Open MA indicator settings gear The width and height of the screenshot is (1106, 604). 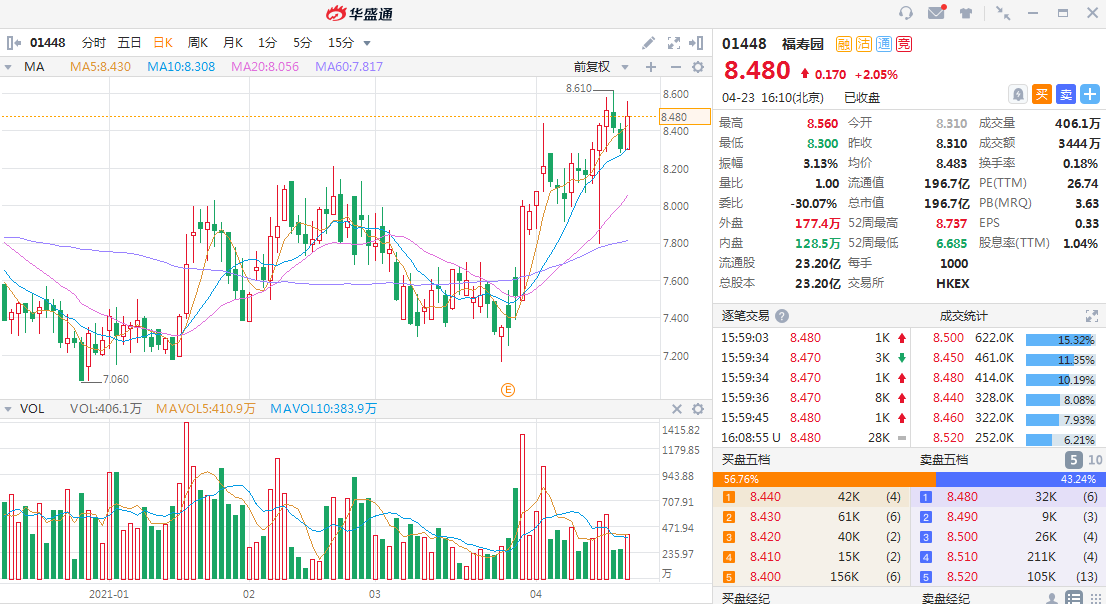pos(698,67)
